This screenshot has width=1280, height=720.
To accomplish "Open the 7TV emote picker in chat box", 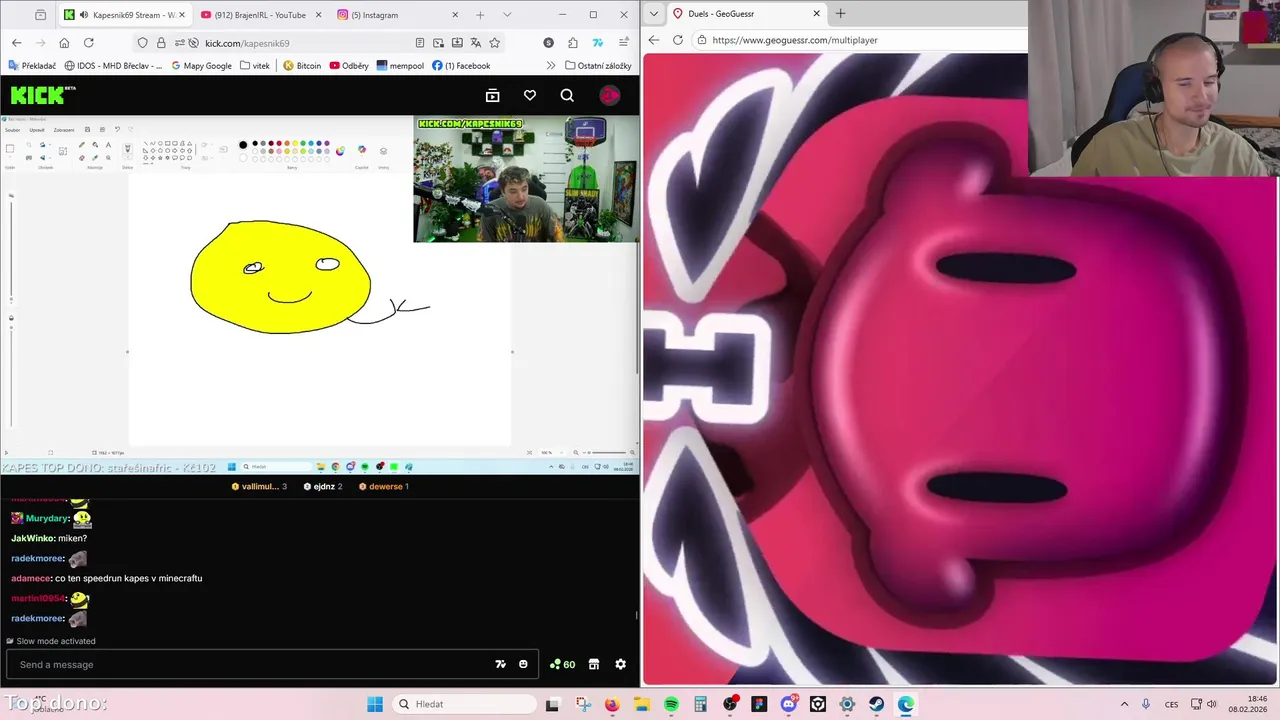I will [x=501, y=664].
